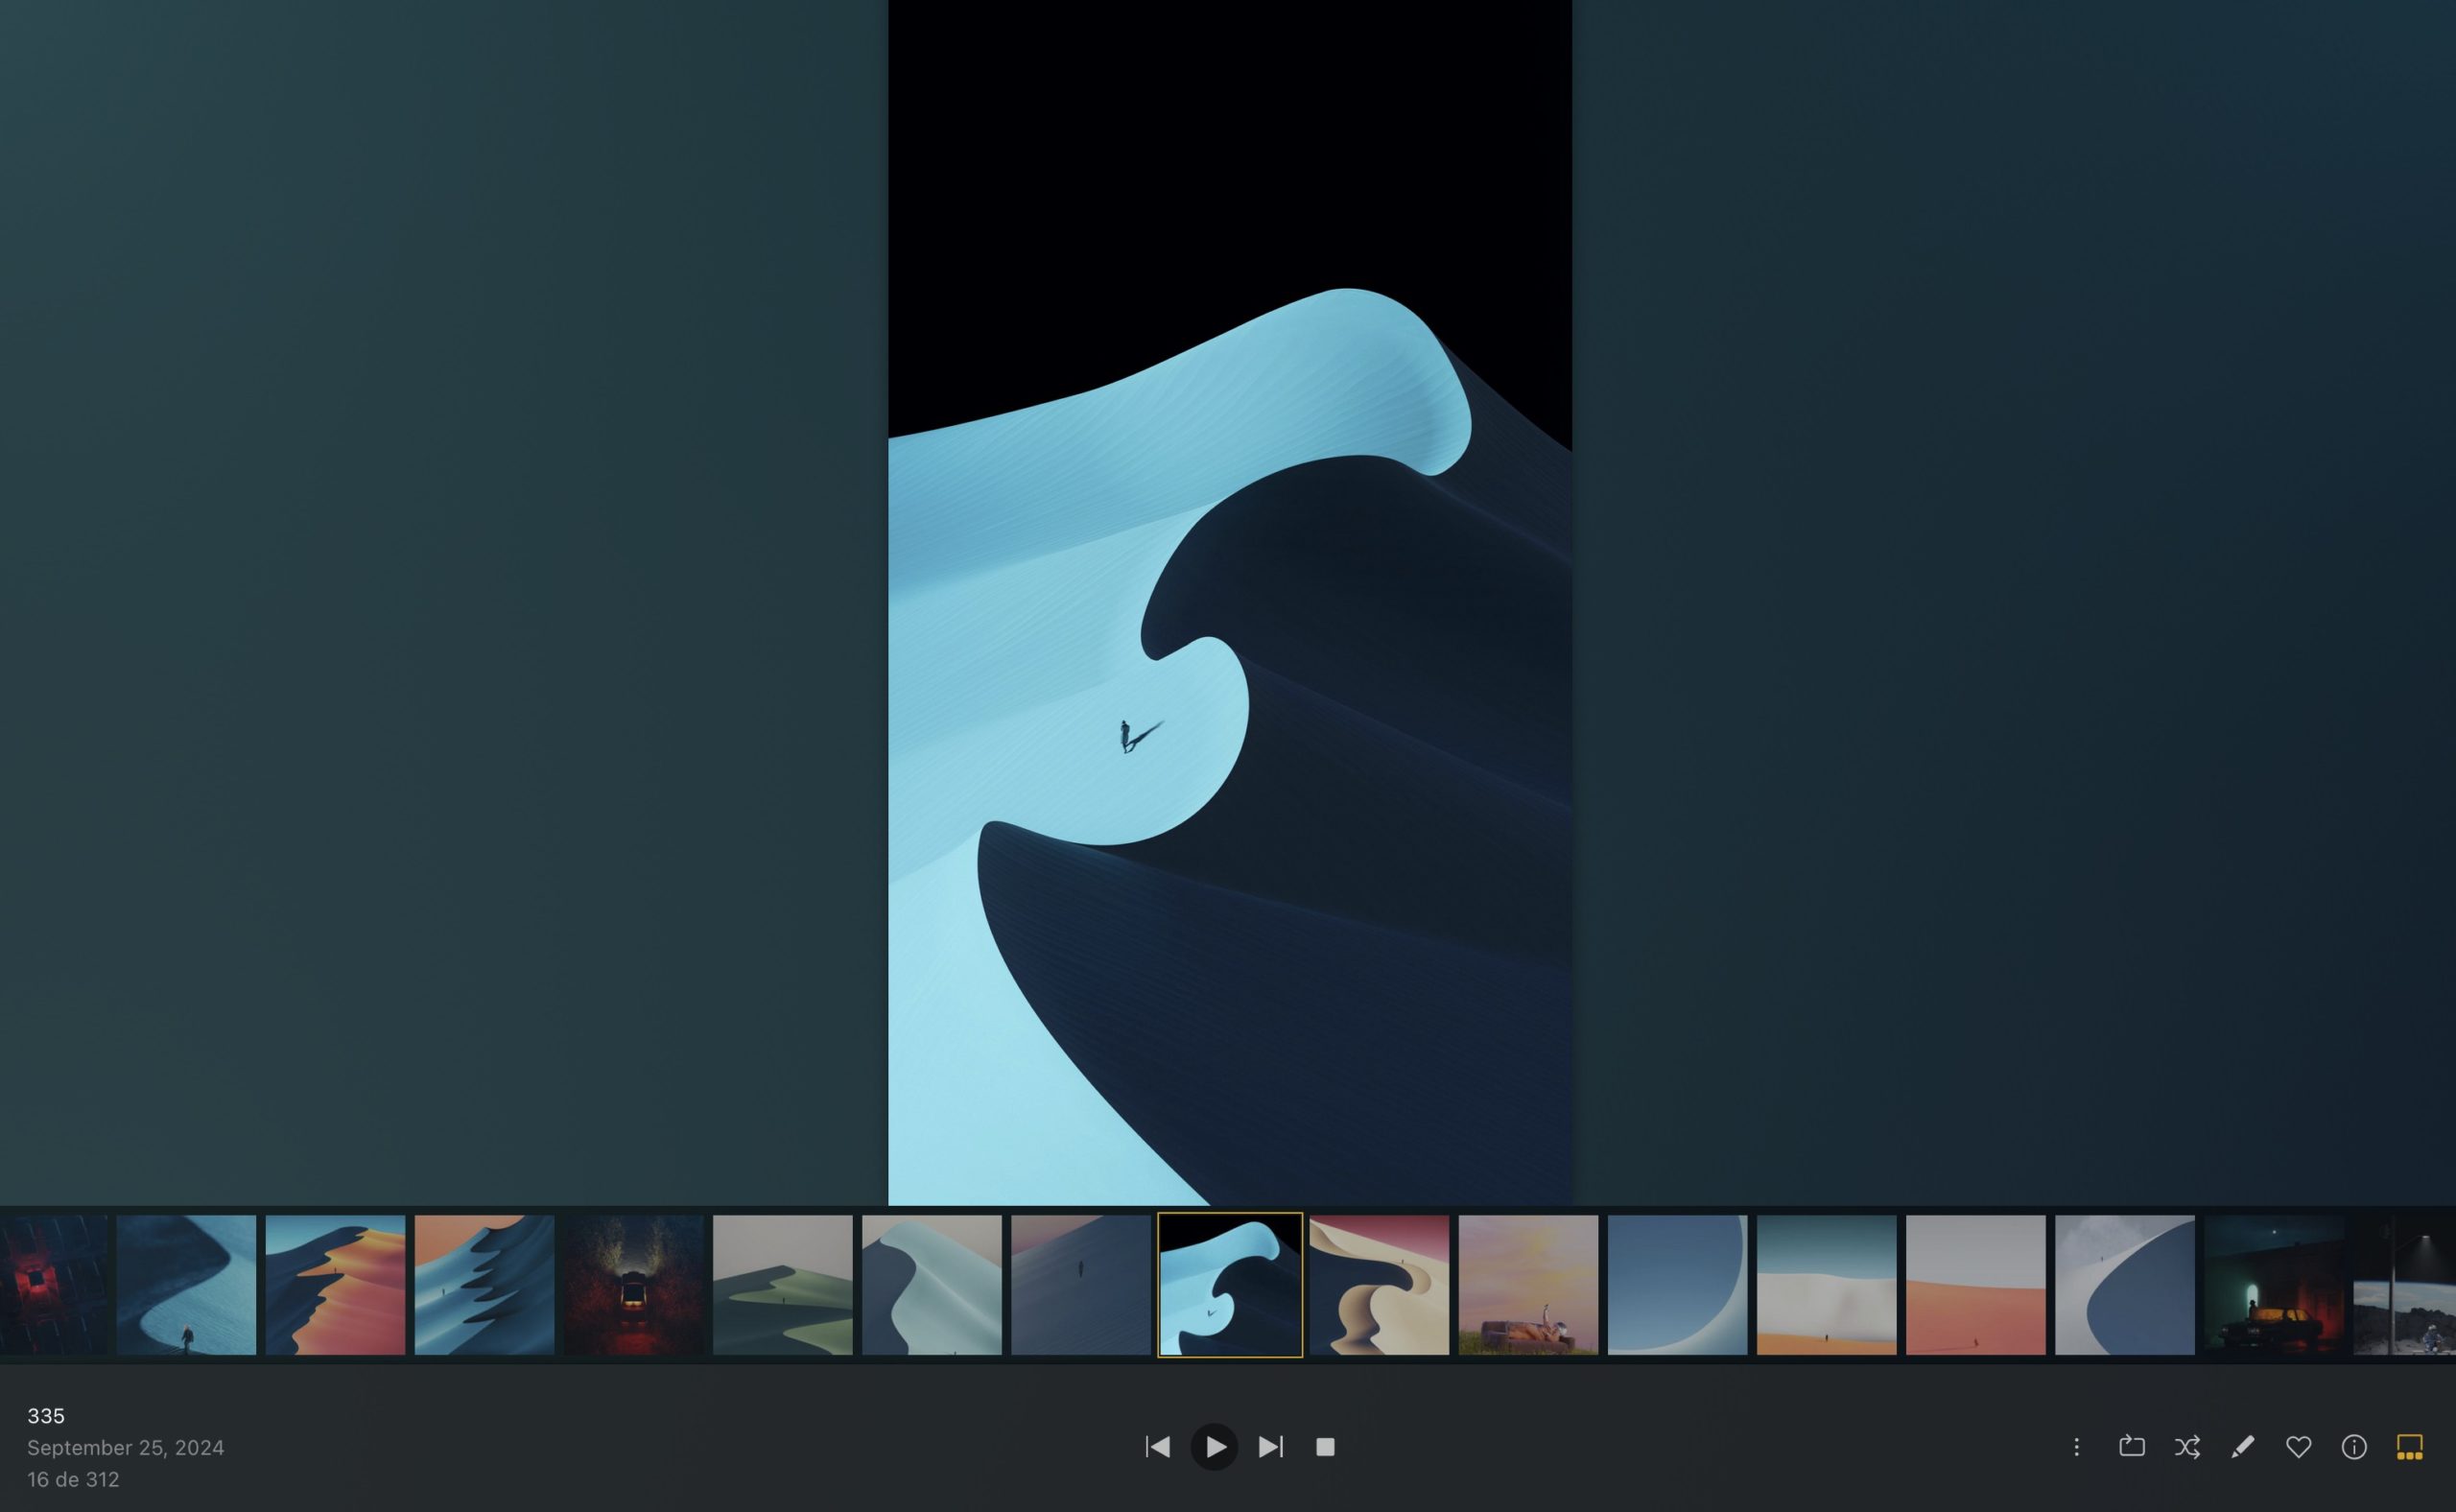Open the three-dot more options menu
The image size is (2456, 1512).
[x=2076, y=1447]
